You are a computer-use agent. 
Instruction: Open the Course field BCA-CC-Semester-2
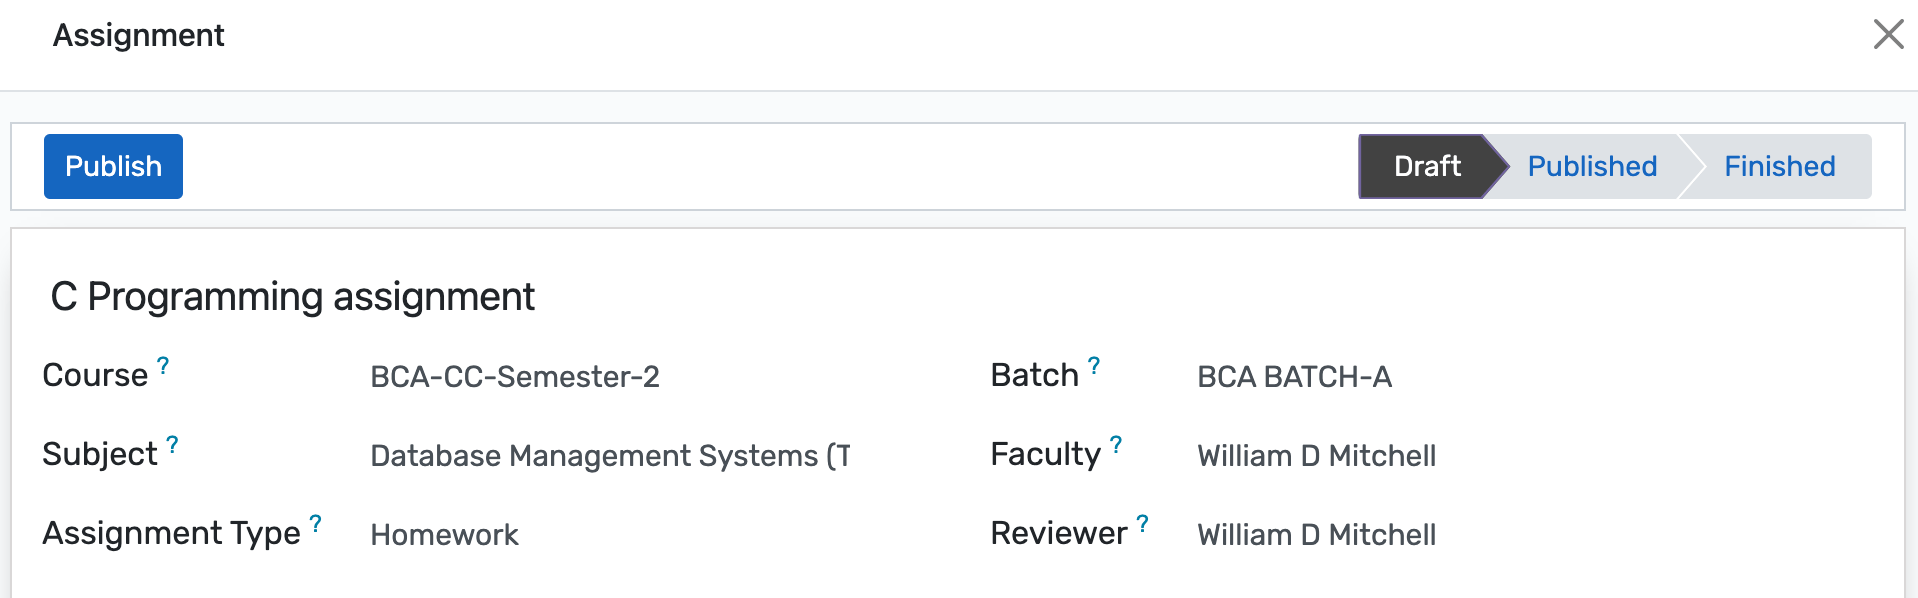coord(514,377)
